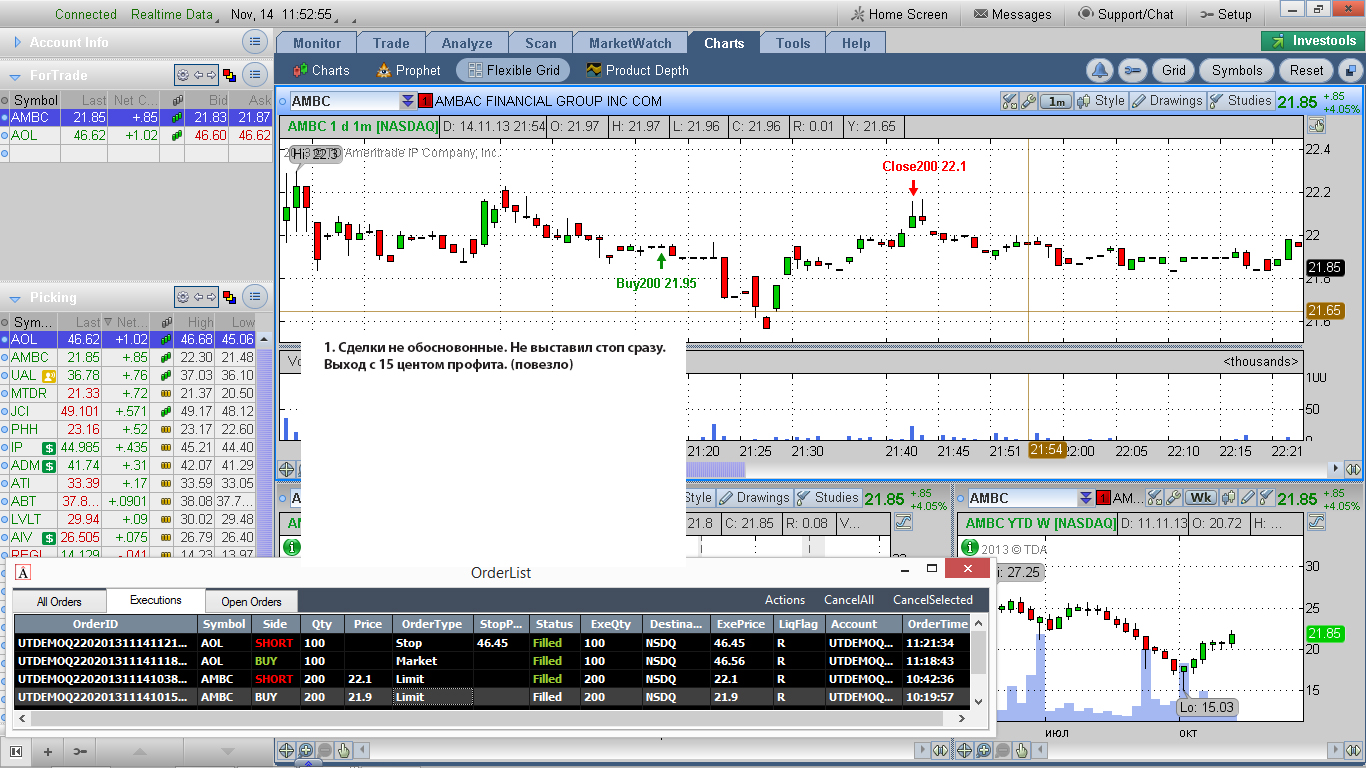1366x768 pixels.
Task: Switch to the MarketWatch tab
Action: click(630, 43)
